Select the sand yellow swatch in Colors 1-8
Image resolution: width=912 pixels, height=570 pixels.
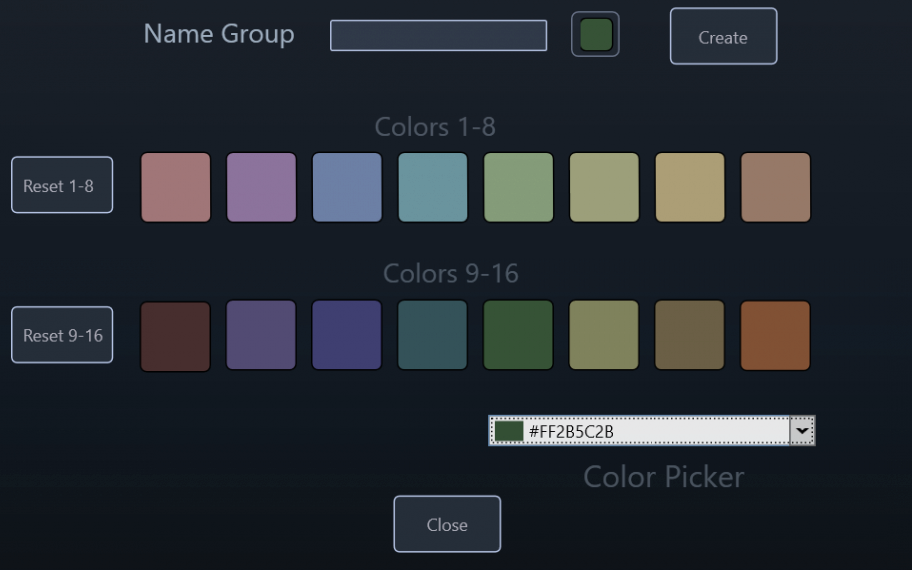click(x=690, y=187)
